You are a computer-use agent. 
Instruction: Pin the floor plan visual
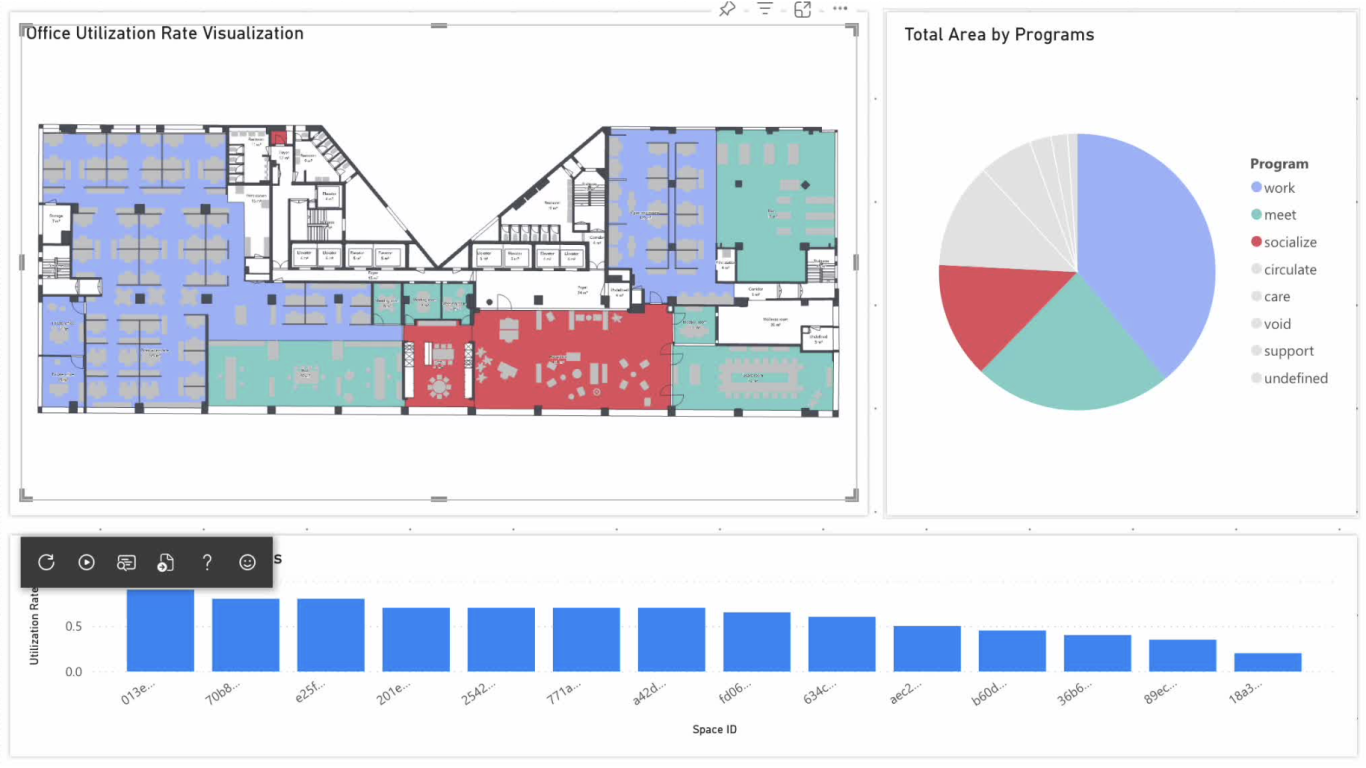[727, 9]
